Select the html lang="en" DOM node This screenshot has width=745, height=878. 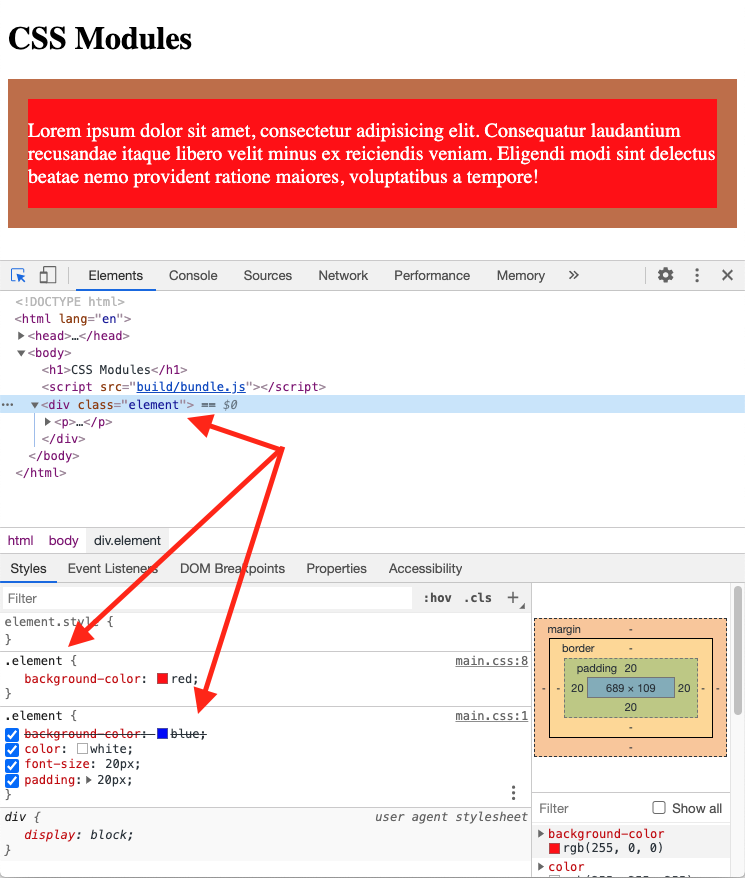coord(73,319)
